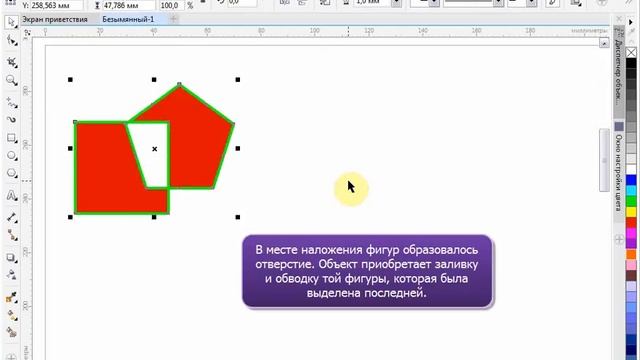640x360 pixels.
Task: Select the Transparency tool
Action: pyautogui.click(x=11, y=275)
